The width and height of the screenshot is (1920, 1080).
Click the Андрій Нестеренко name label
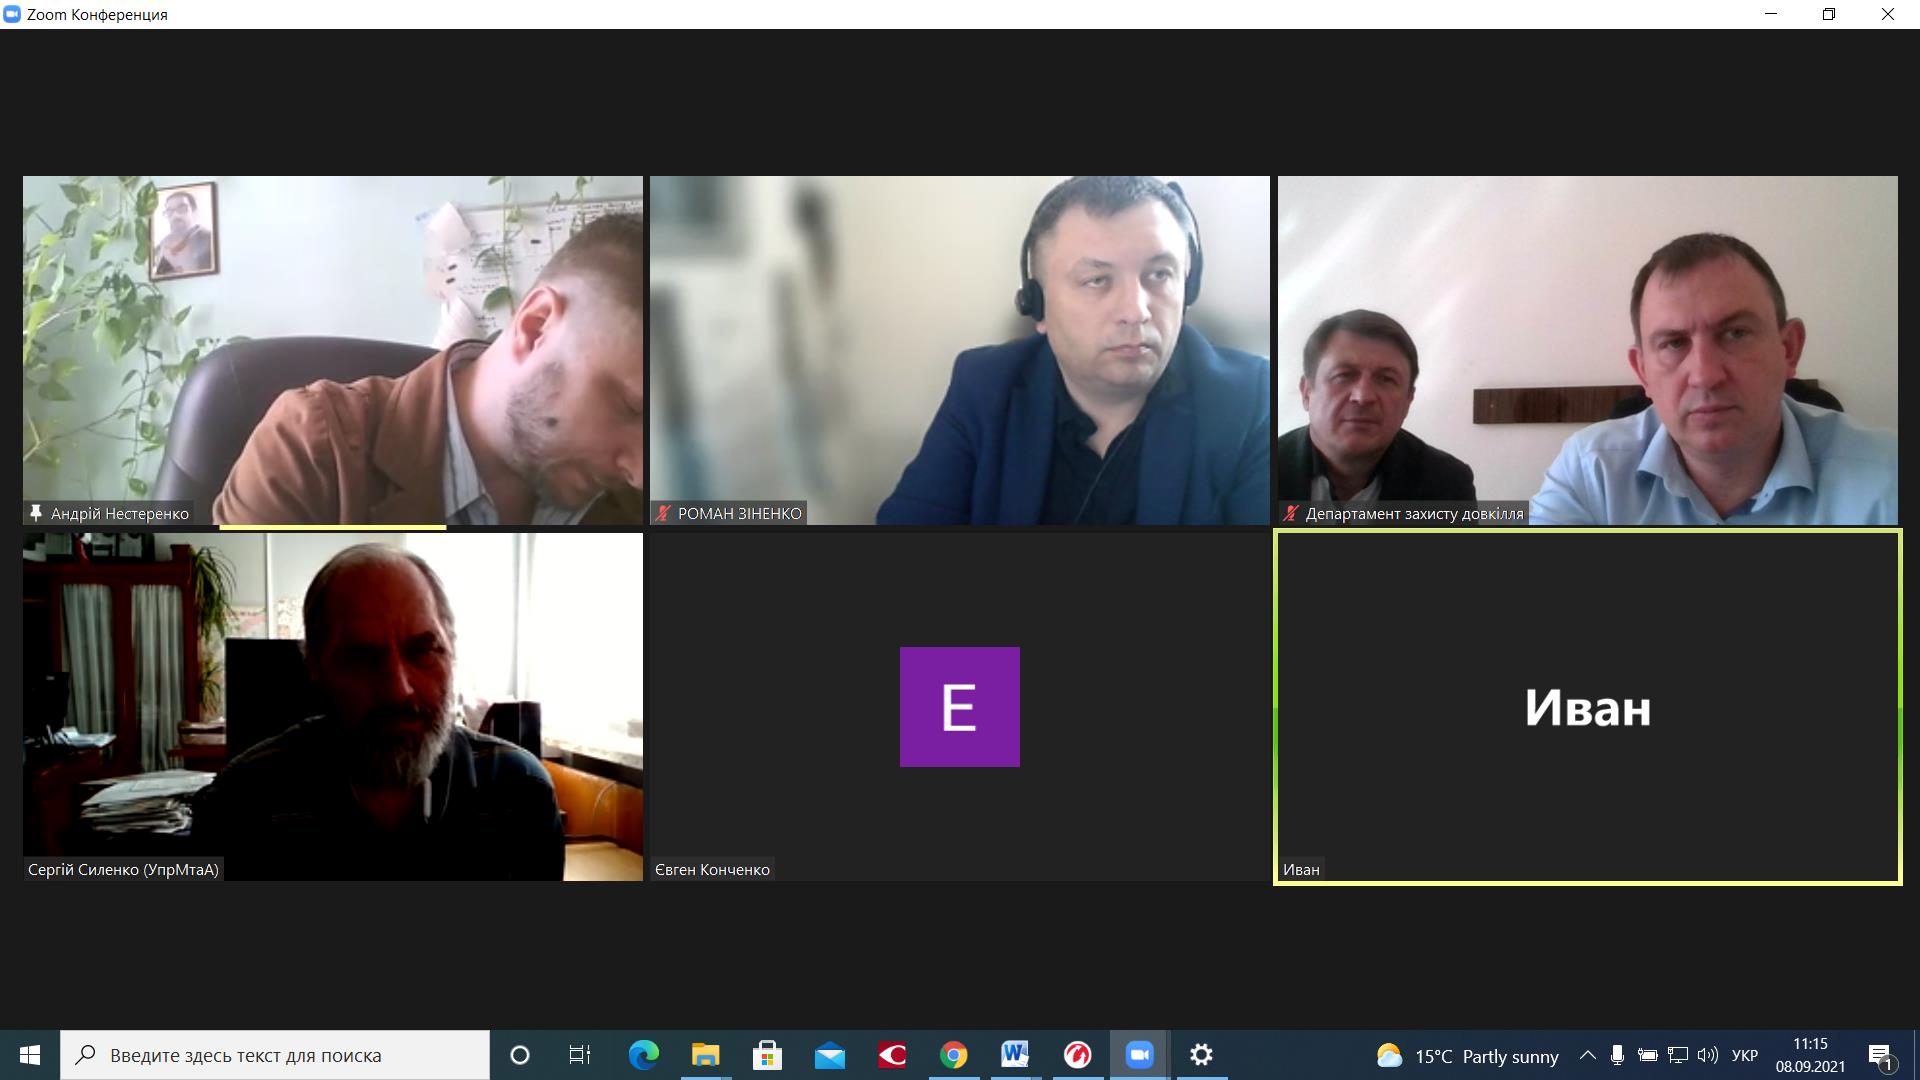point(120,513)
